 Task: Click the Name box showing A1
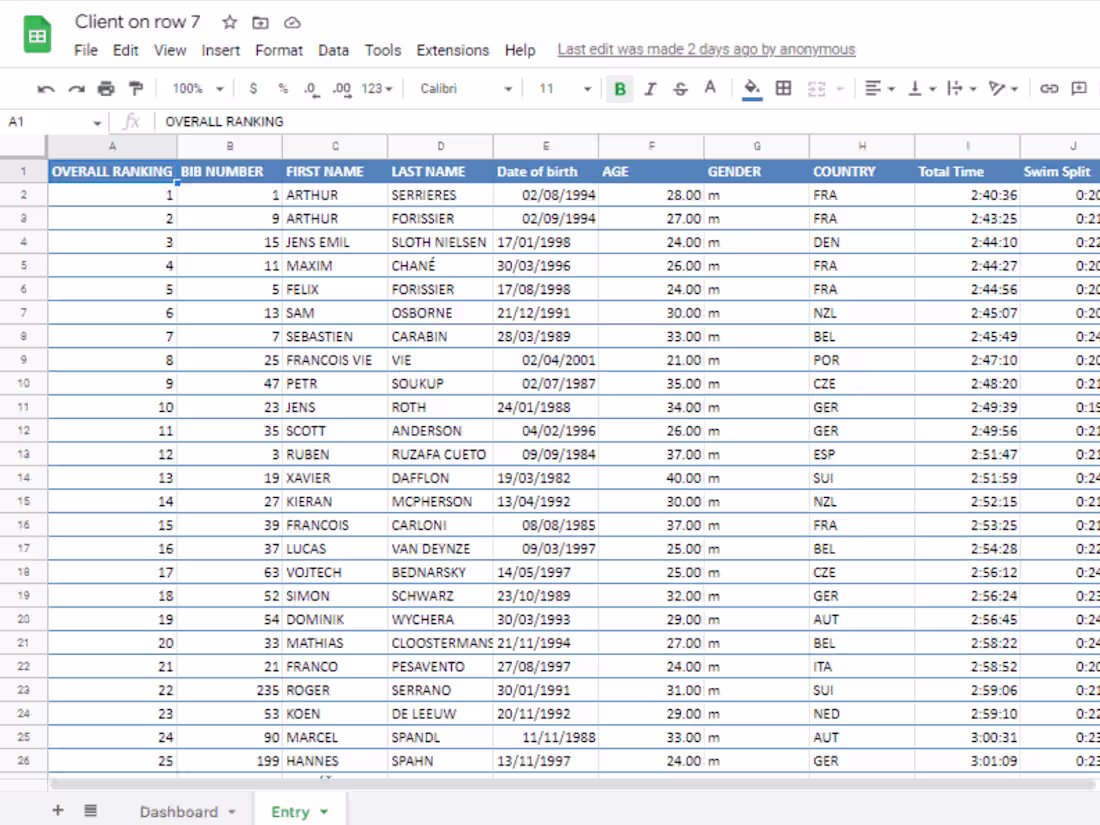click(x=46, y=122)
